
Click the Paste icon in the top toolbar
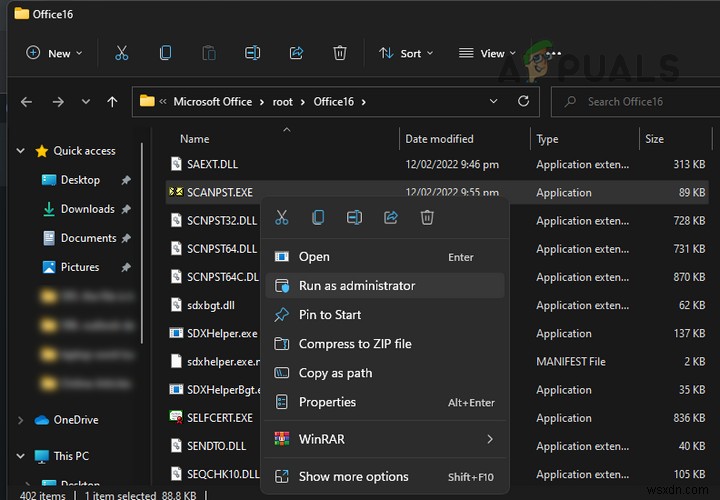tap(209, 53)
